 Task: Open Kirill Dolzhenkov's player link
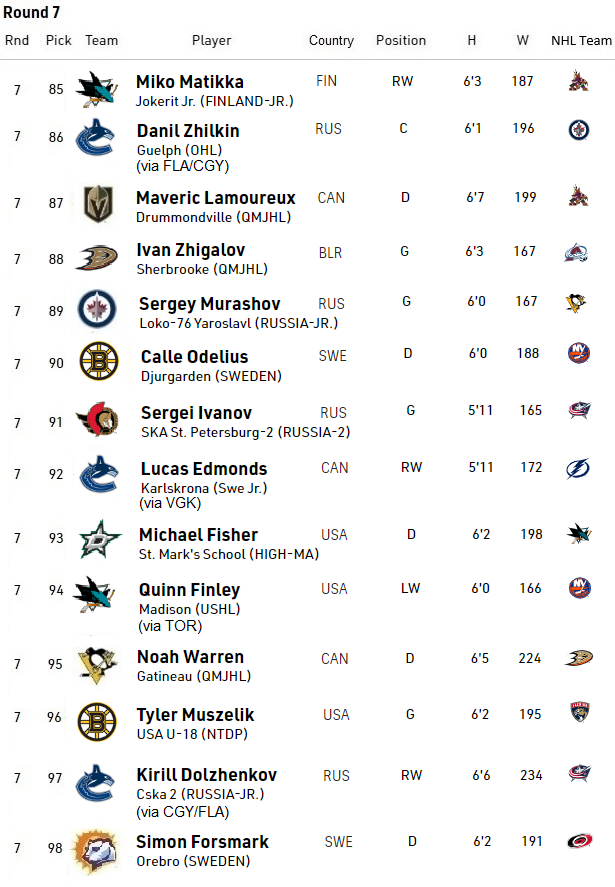click(x=207, y=775)
